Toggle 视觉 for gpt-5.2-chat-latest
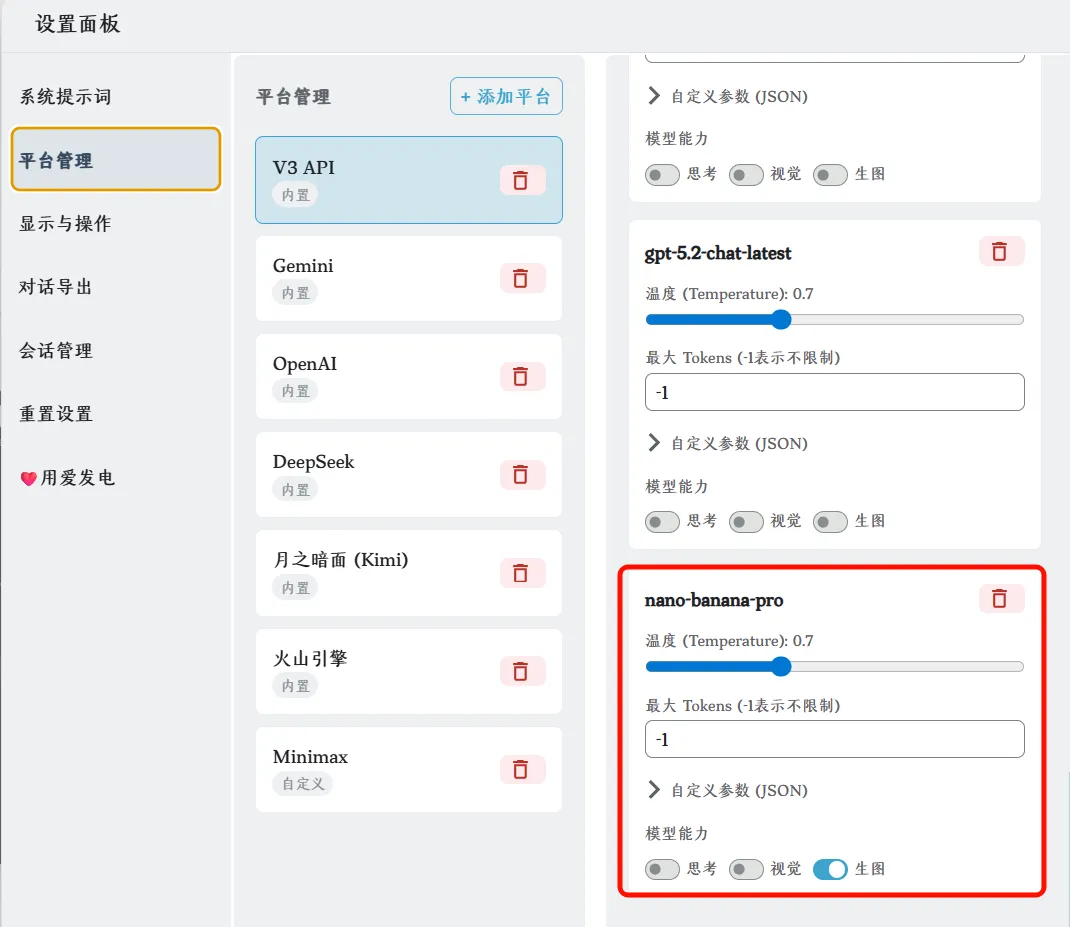This screenshot has width=1070, height=927. (x=746, y=522)
